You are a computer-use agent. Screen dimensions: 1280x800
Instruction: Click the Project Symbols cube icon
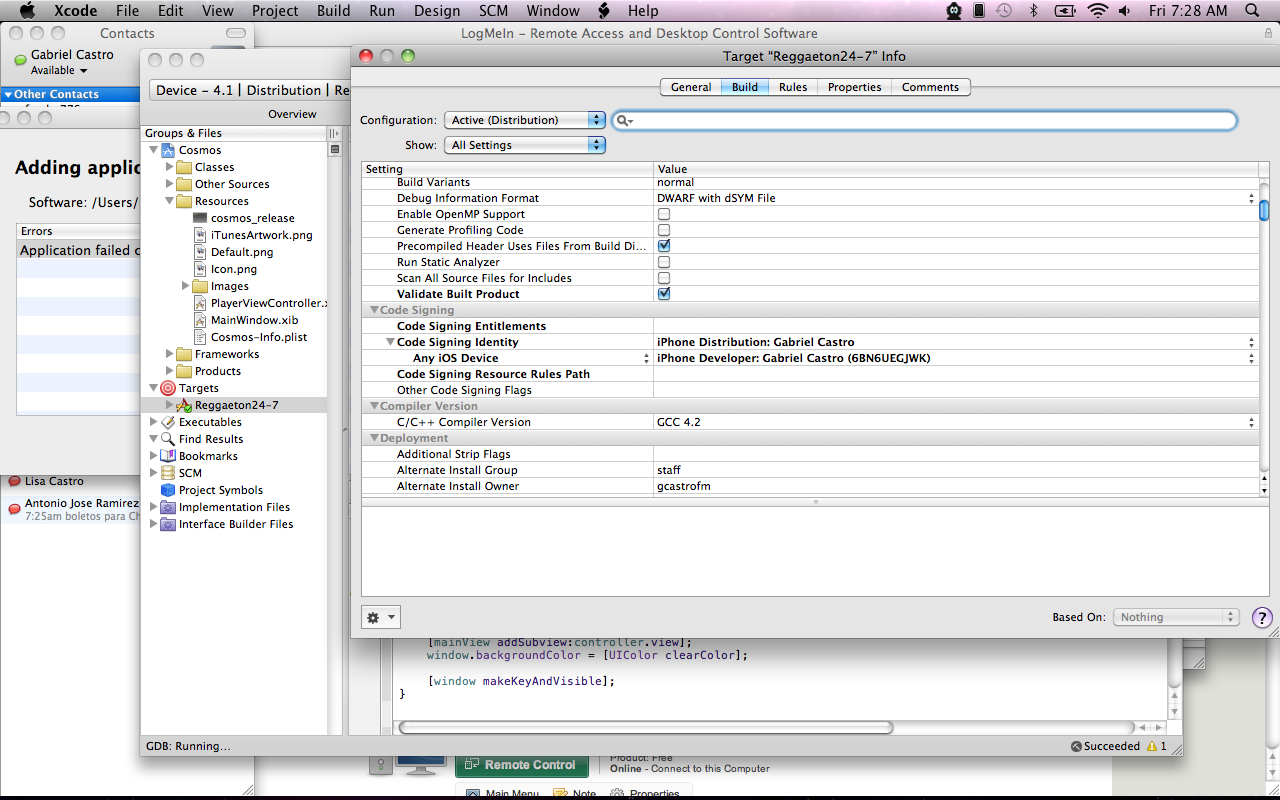coord(167,490)
